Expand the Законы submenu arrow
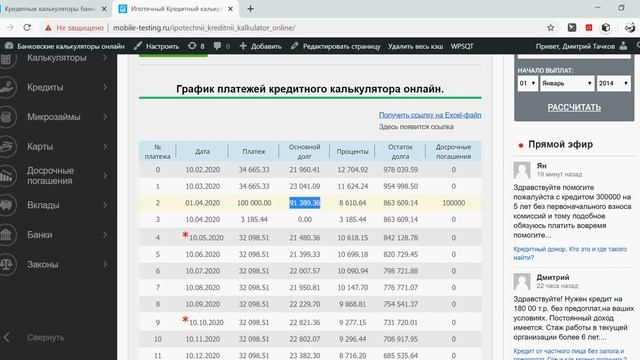 tap(105, 264)
